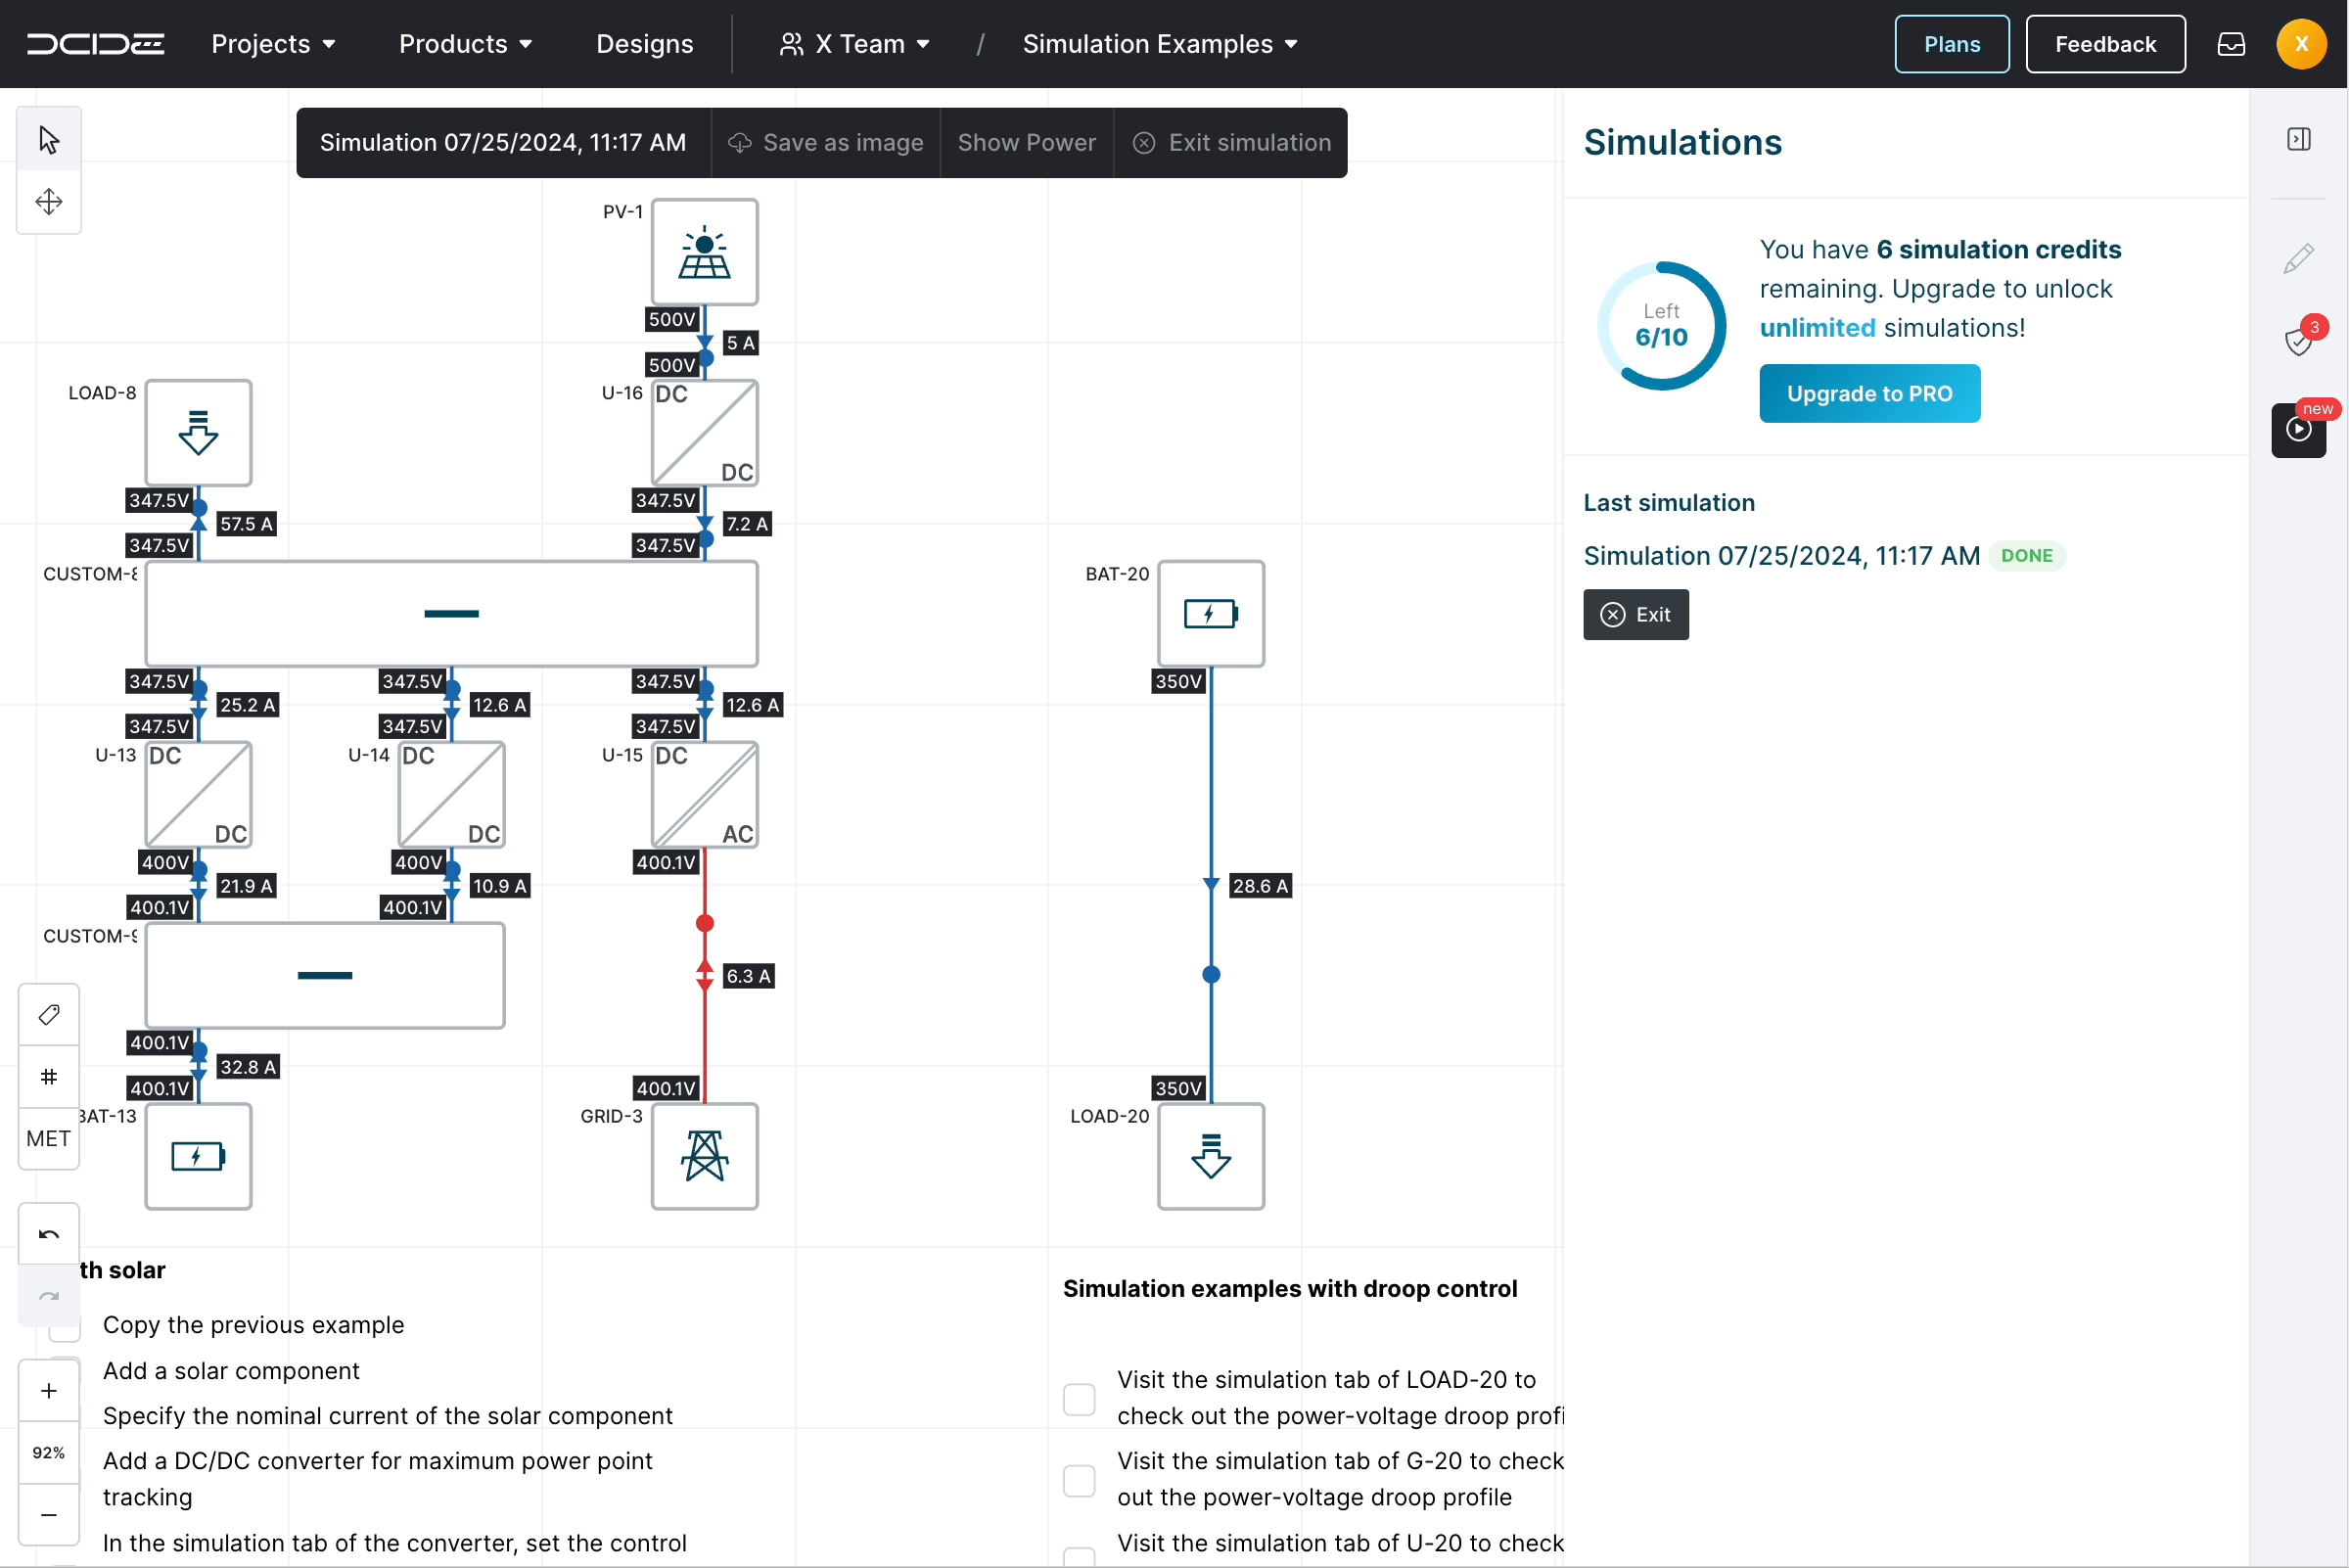2349x1568 pixels.
Task: Check the G-20 droop profile task
Action: tap(1079, 1480)
